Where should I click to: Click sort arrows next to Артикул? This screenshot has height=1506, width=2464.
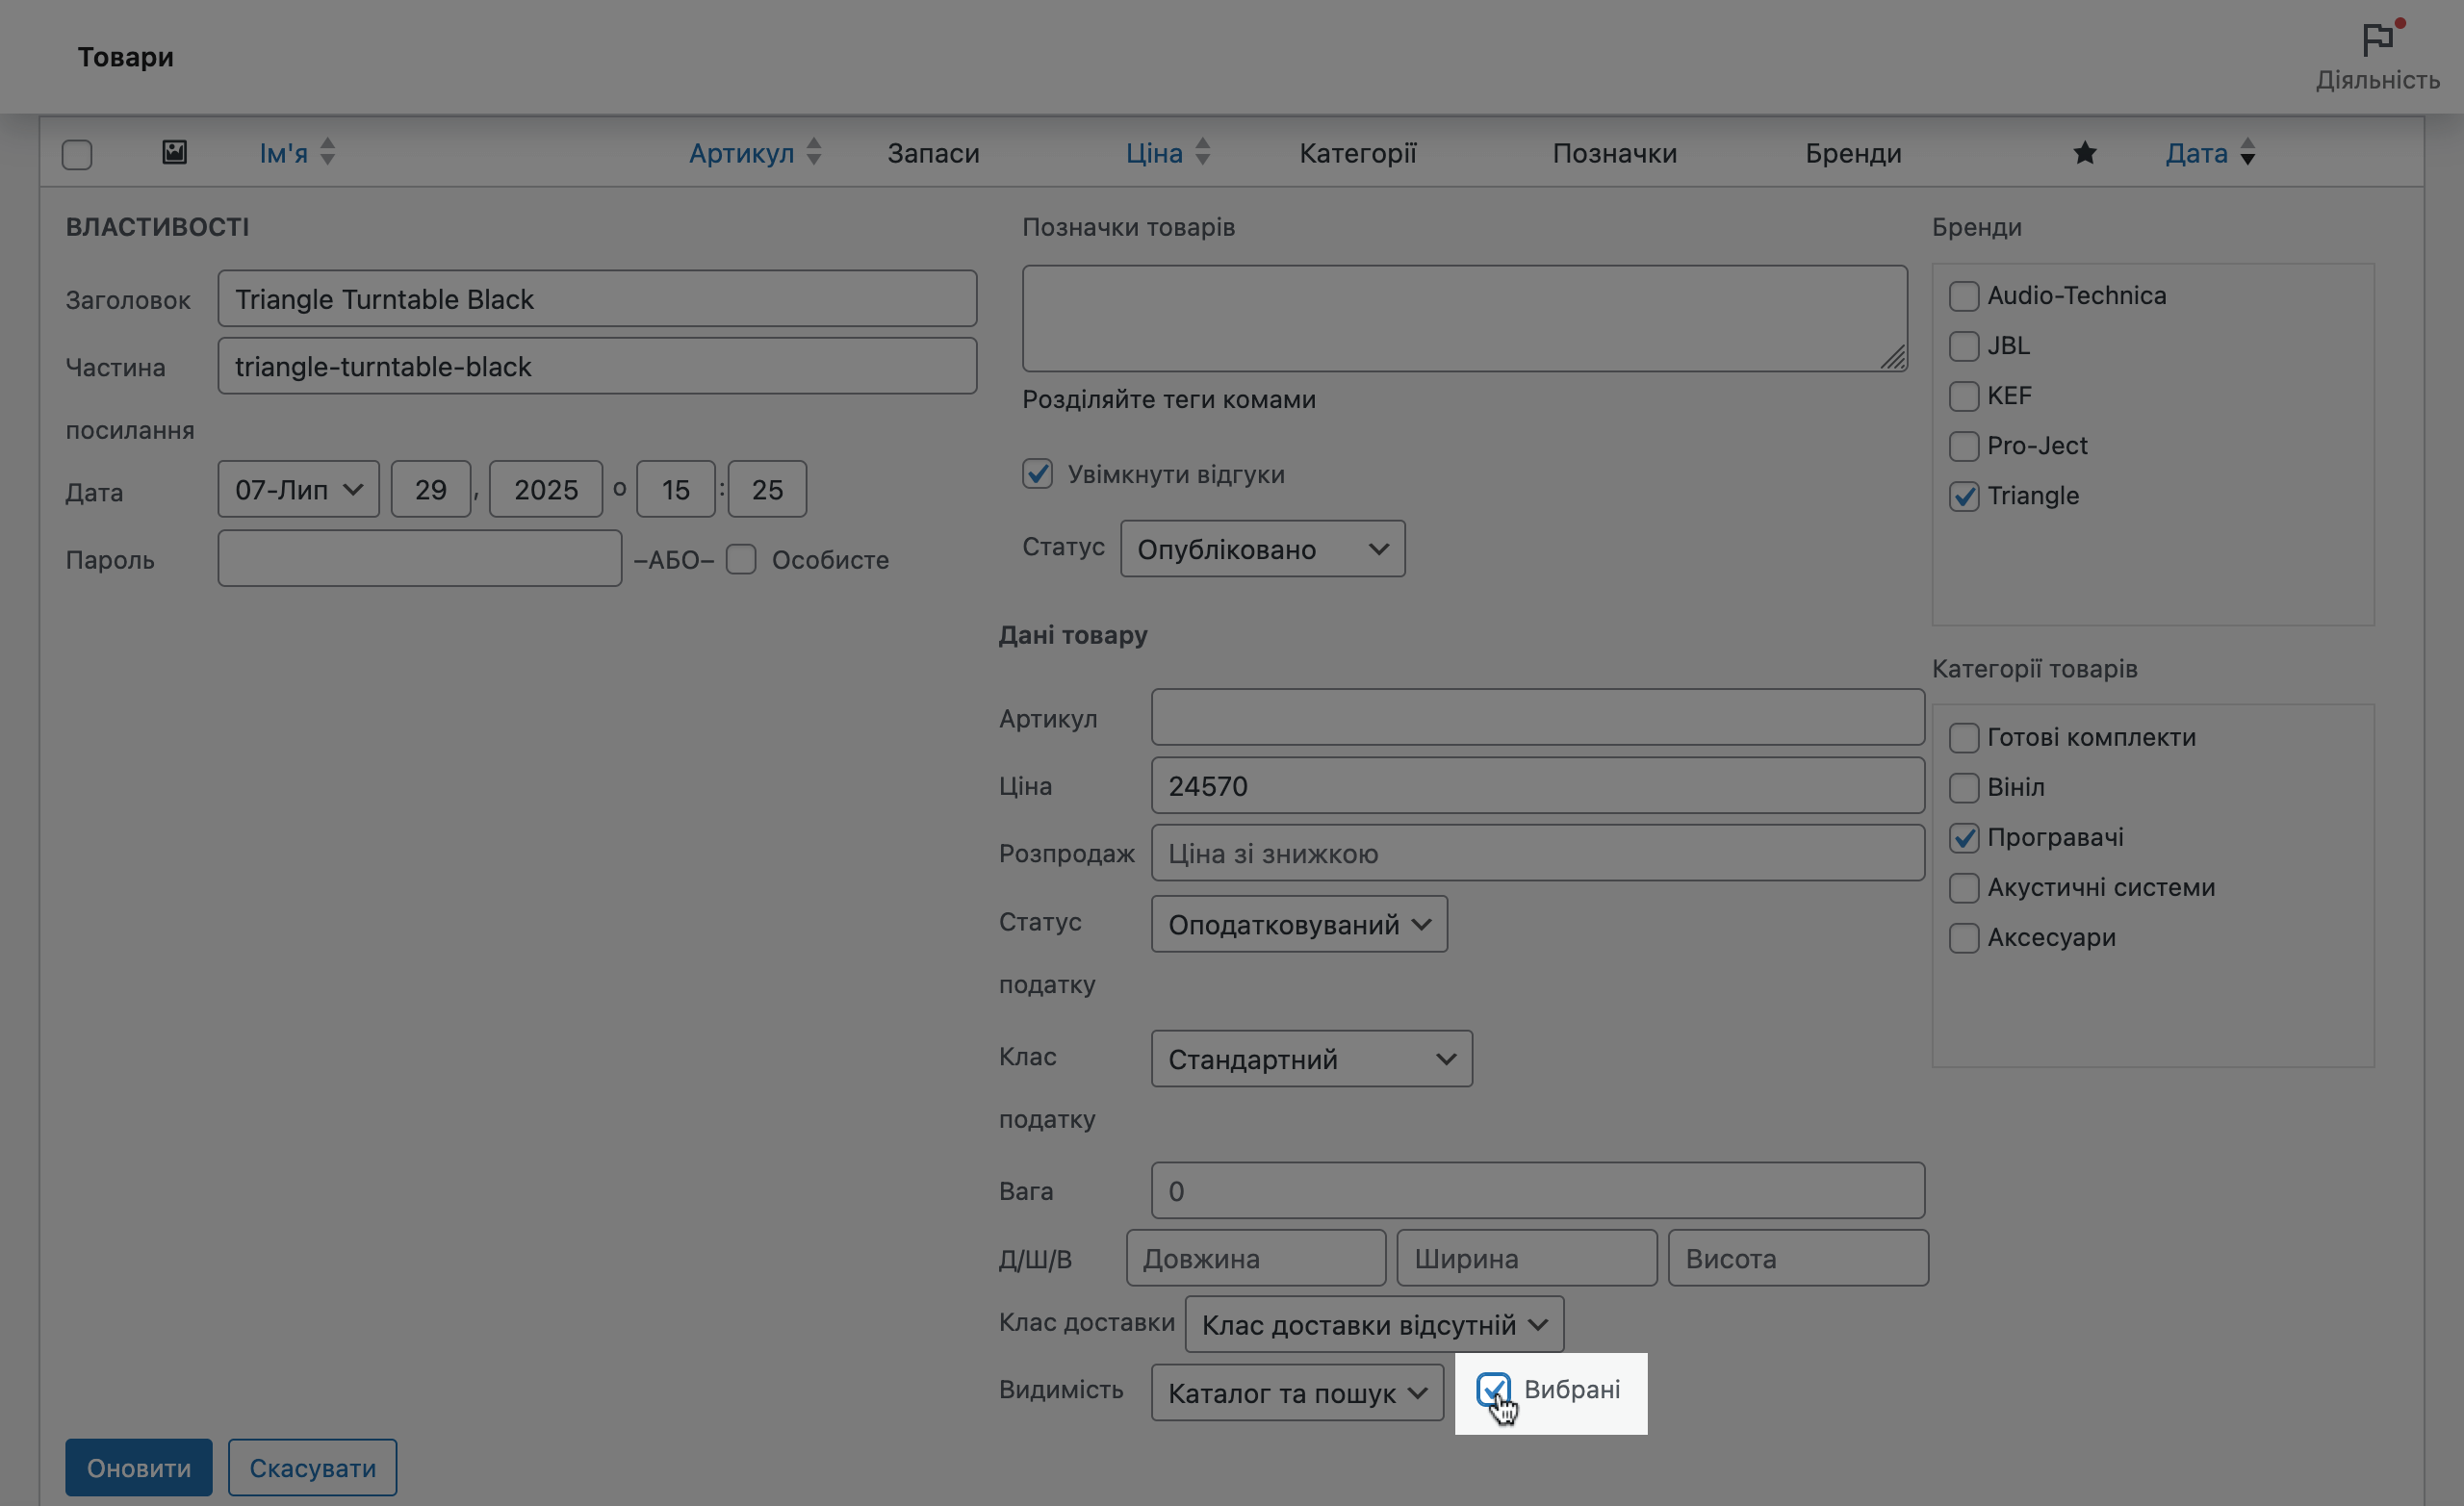813,153
